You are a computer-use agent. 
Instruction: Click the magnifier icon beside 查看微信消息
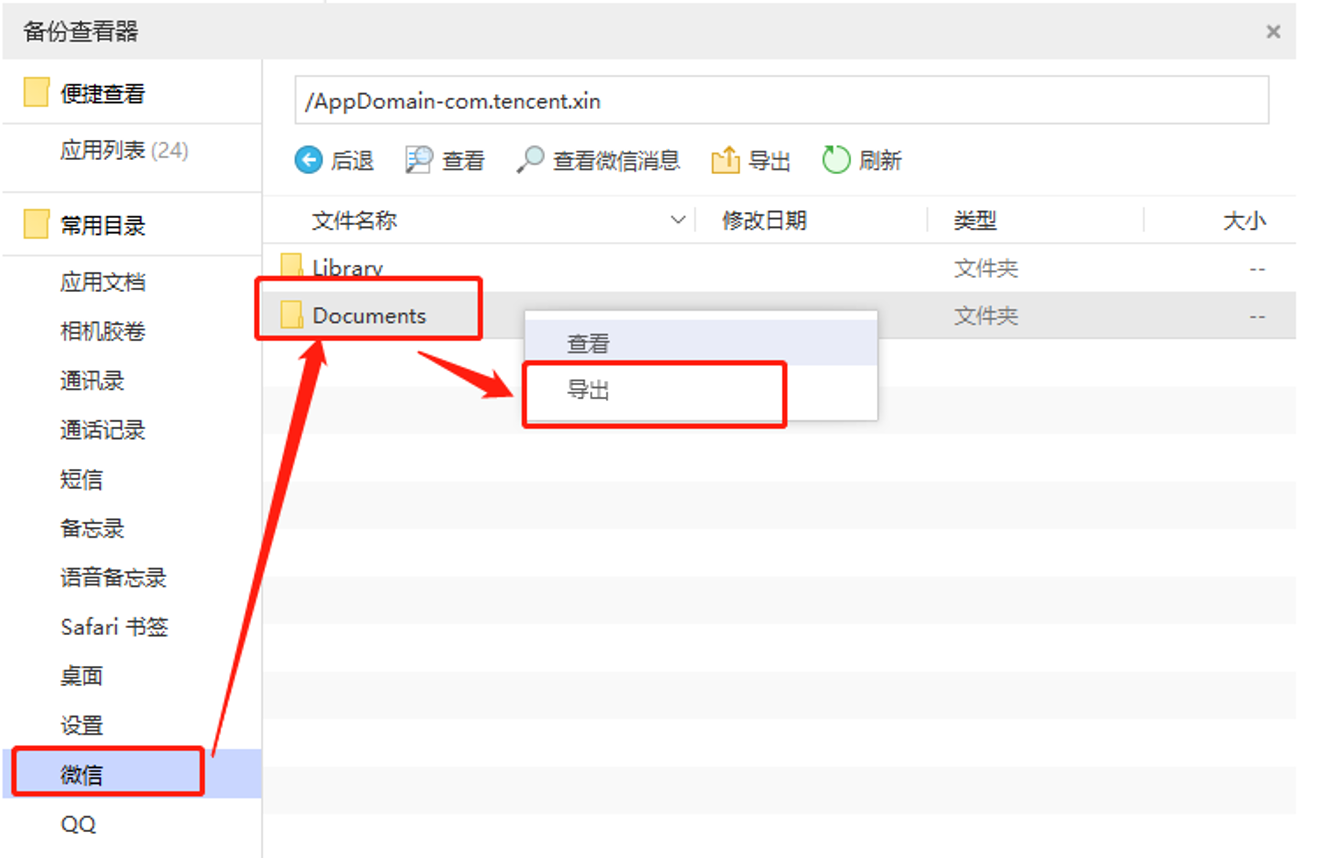530,160
